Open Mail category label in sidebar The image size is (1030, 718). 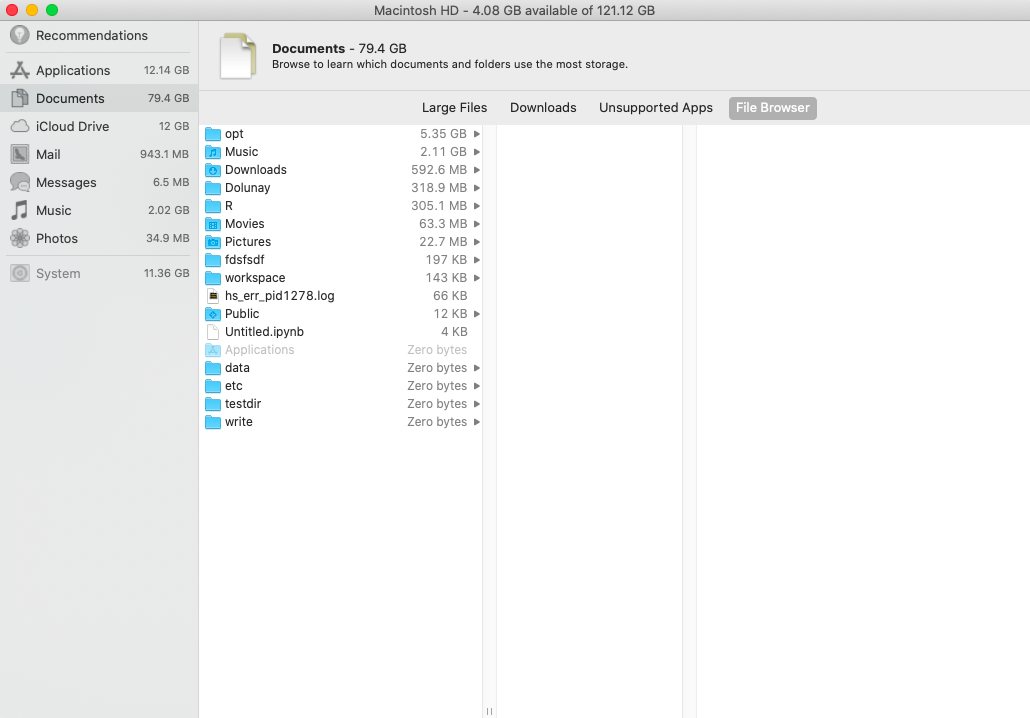pos(48,154)
